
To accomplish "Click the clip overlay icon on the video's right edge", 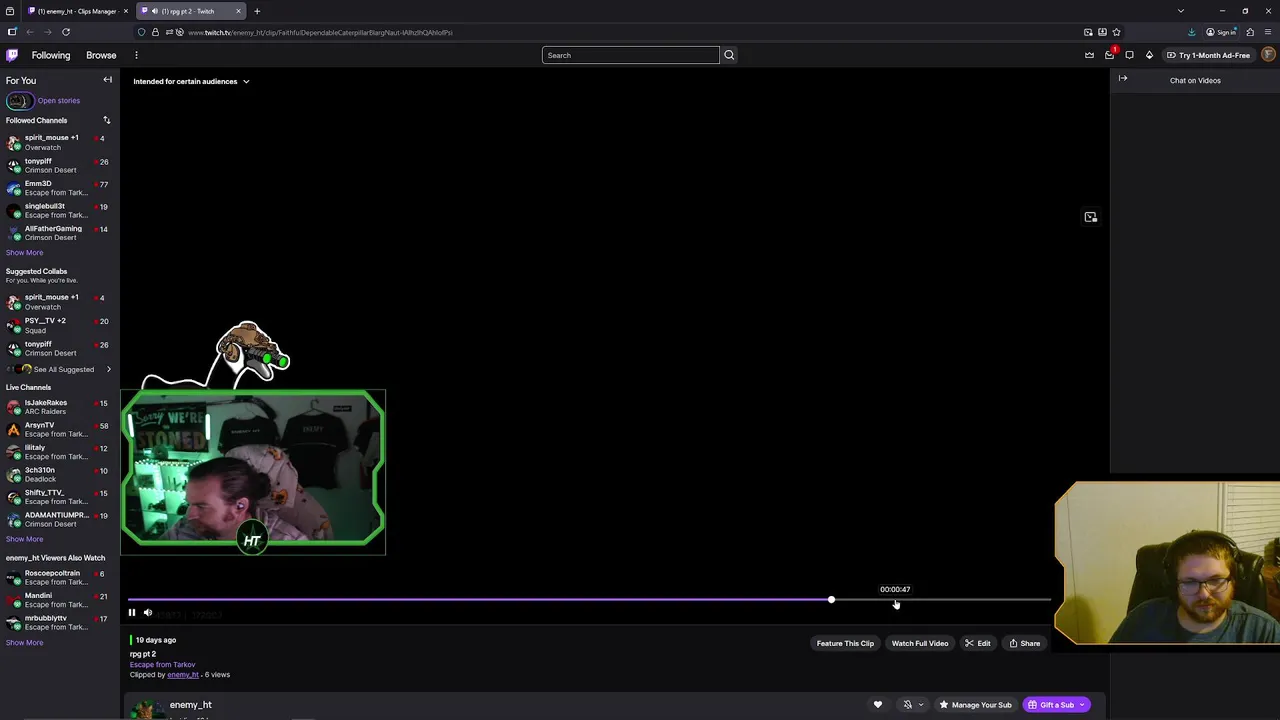I will coord(1091,217).
